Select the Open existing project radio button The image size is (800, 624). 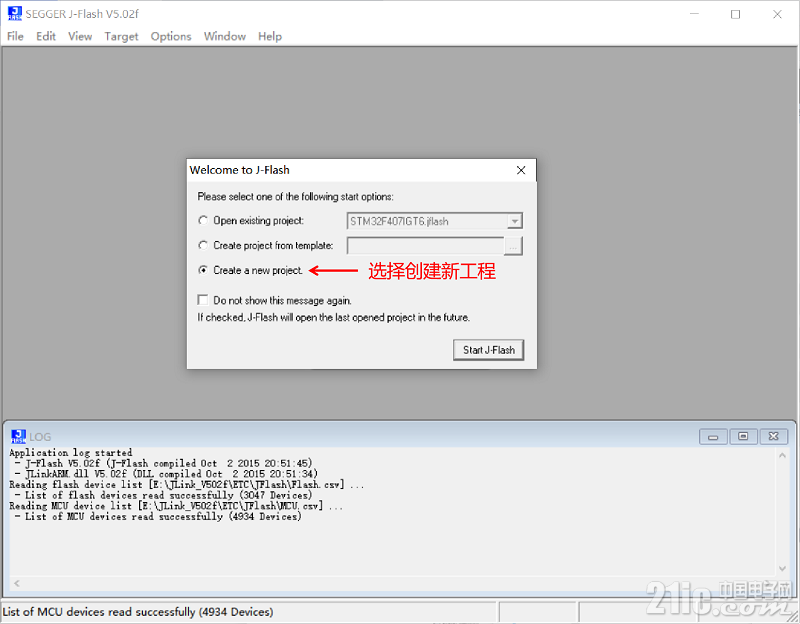pos(203,220)
